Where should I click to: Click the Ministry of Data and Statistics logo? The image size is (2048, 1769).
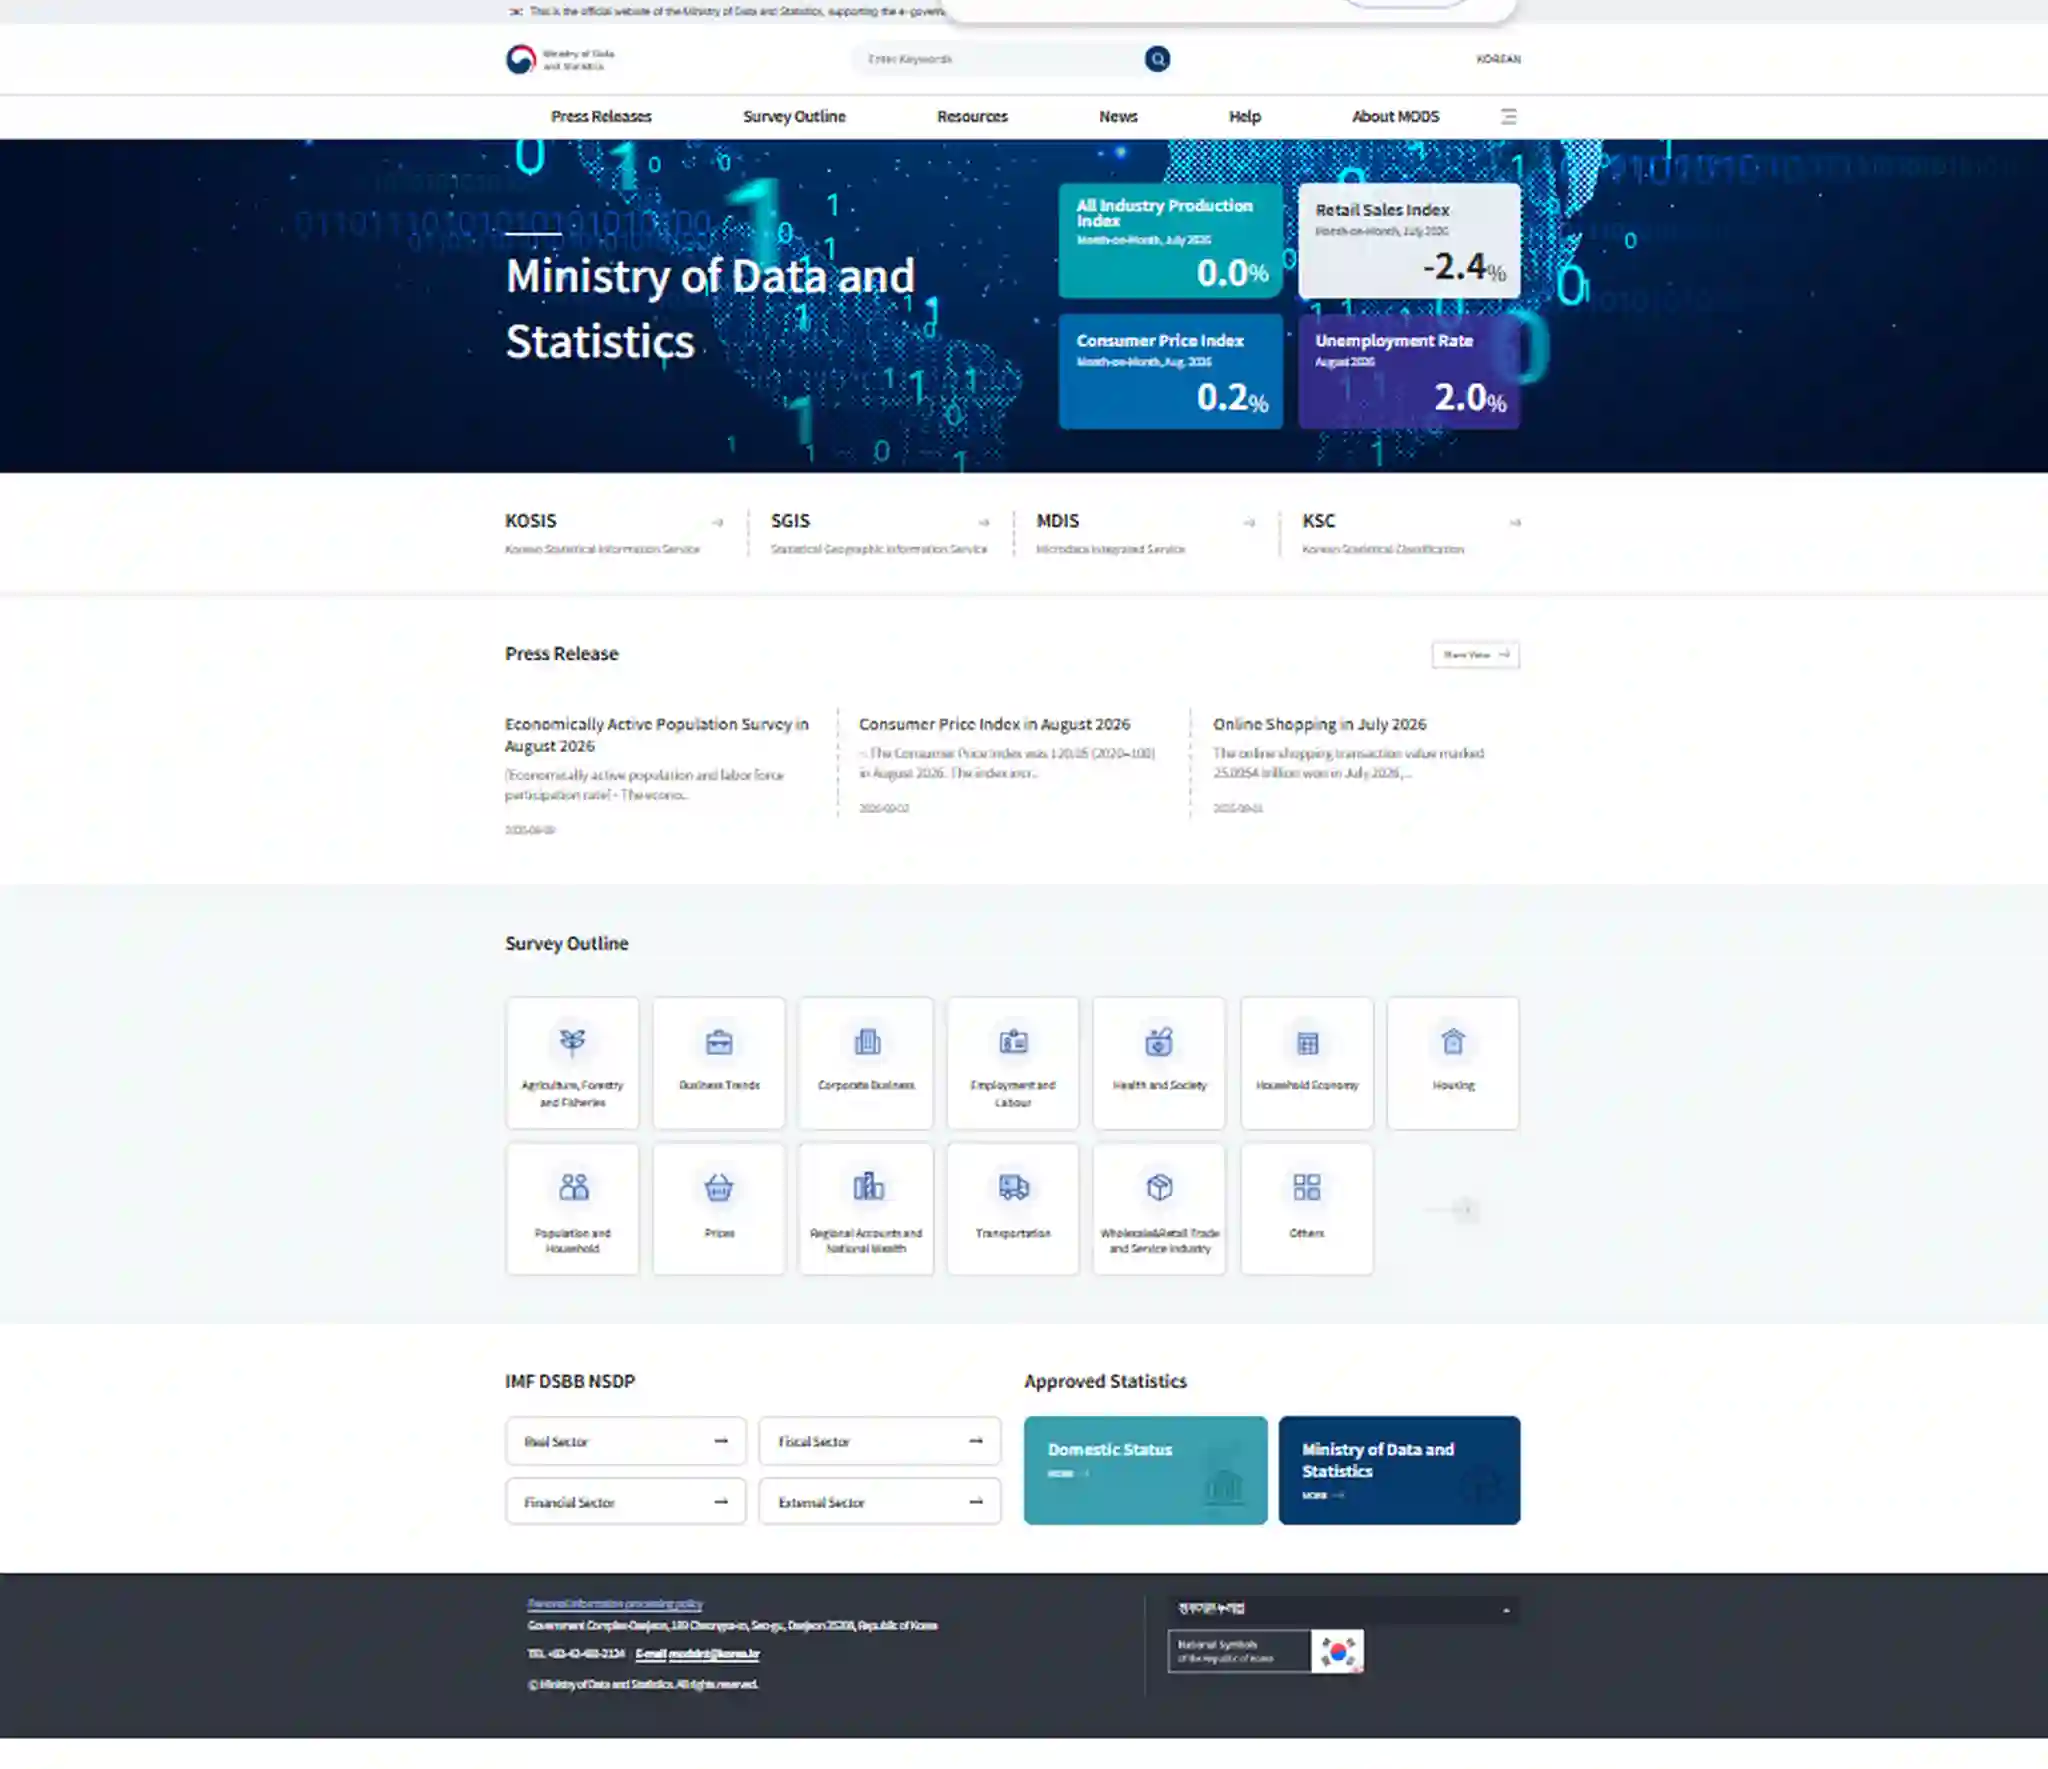click(x=560, y=59)
